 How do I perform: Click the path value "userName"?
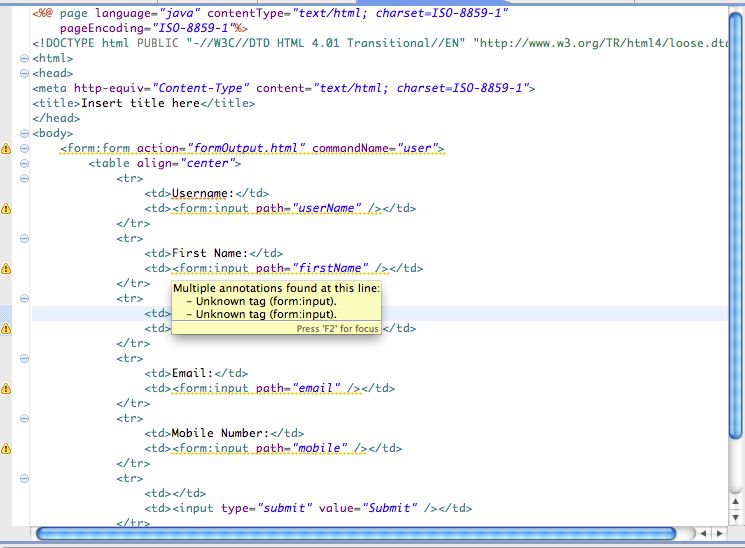[326, 208]
